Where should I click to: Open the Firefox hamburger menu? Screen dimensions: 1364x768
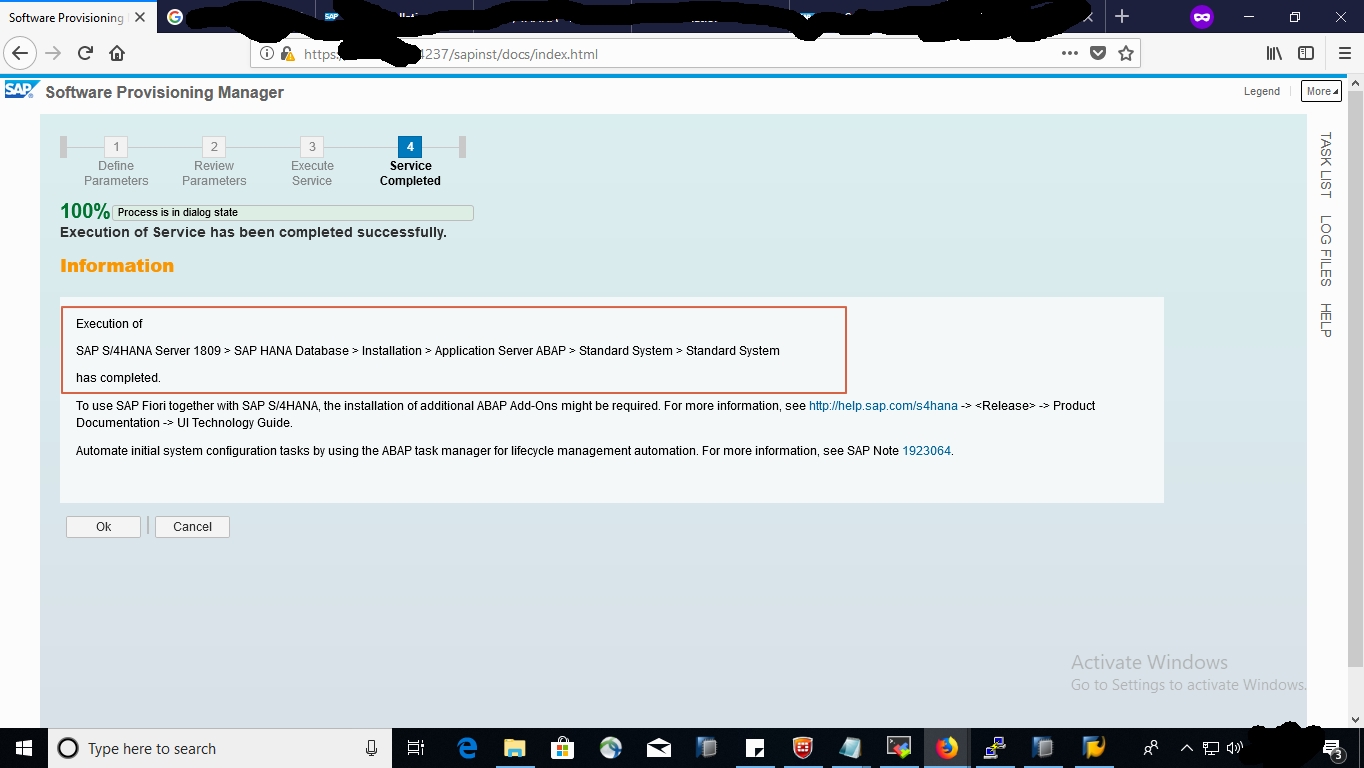[1344, 54]
